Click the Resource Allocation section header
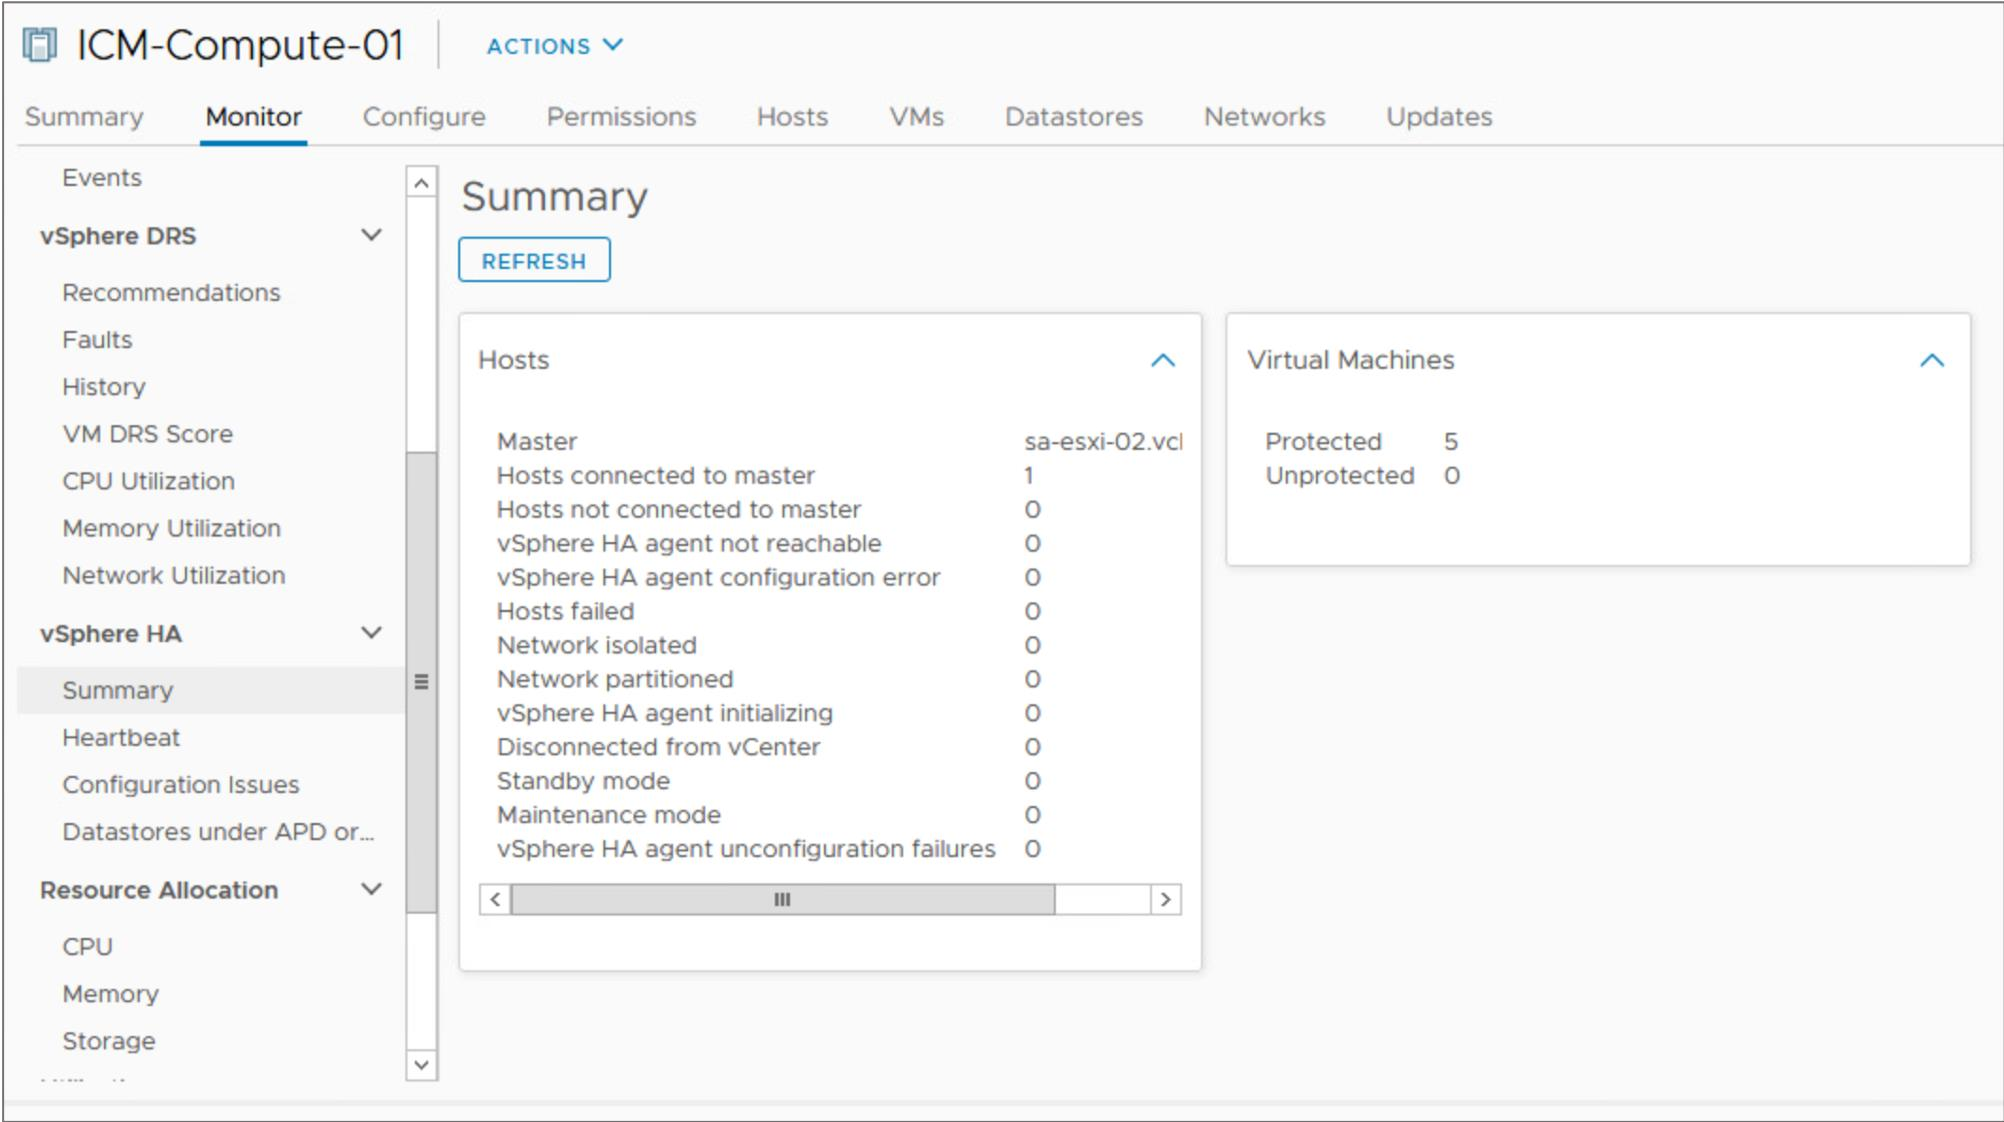The image size is (2004, 1122). point(159,890)
